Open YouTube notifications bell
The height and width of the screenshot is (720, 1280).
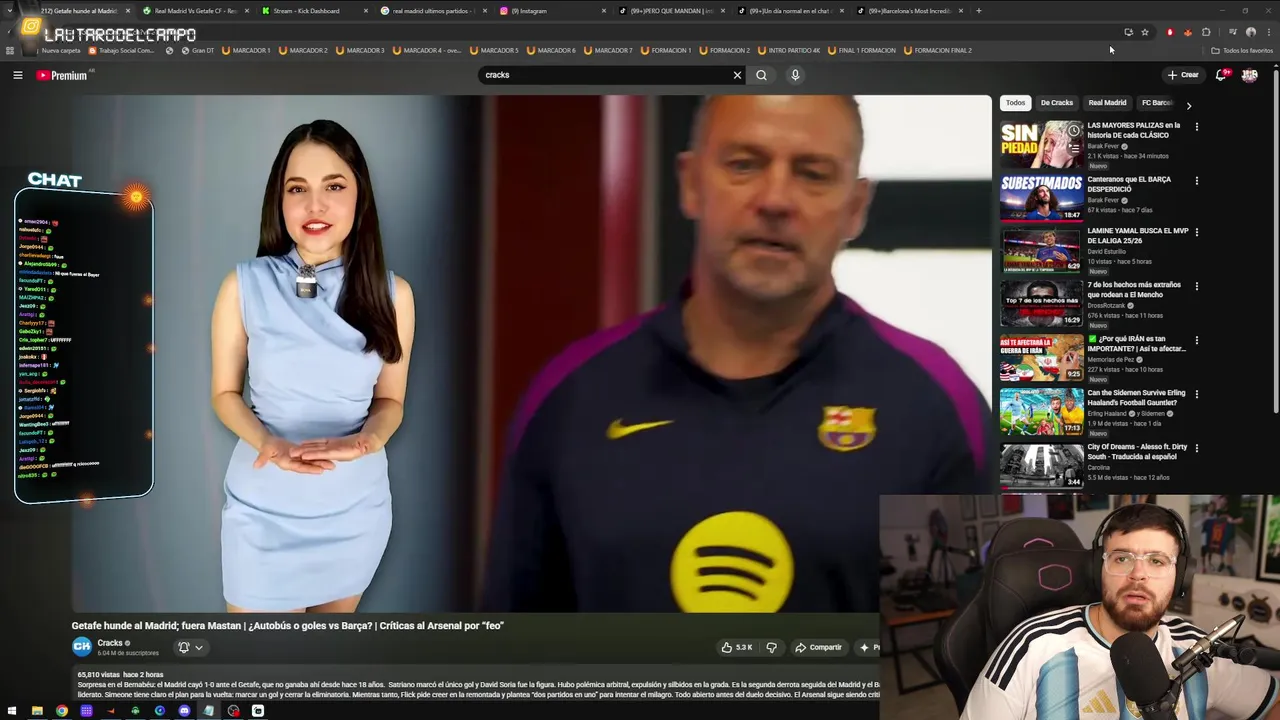coord(1221,75)
